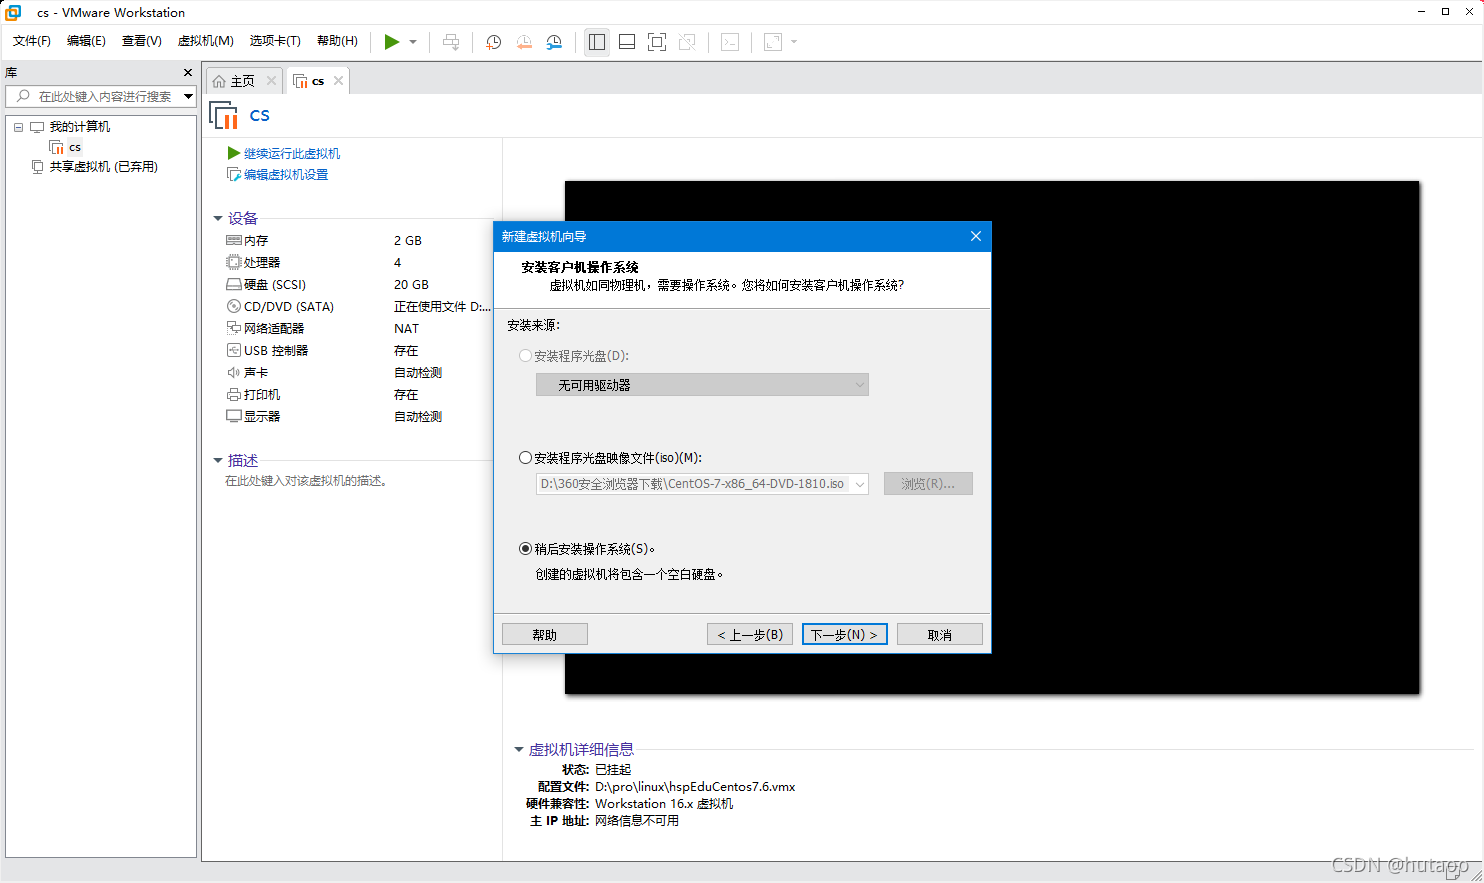Click the 声卡 sound card icon
The height and width of the screenshot is (883, 1484).
(x=234, y=372)
